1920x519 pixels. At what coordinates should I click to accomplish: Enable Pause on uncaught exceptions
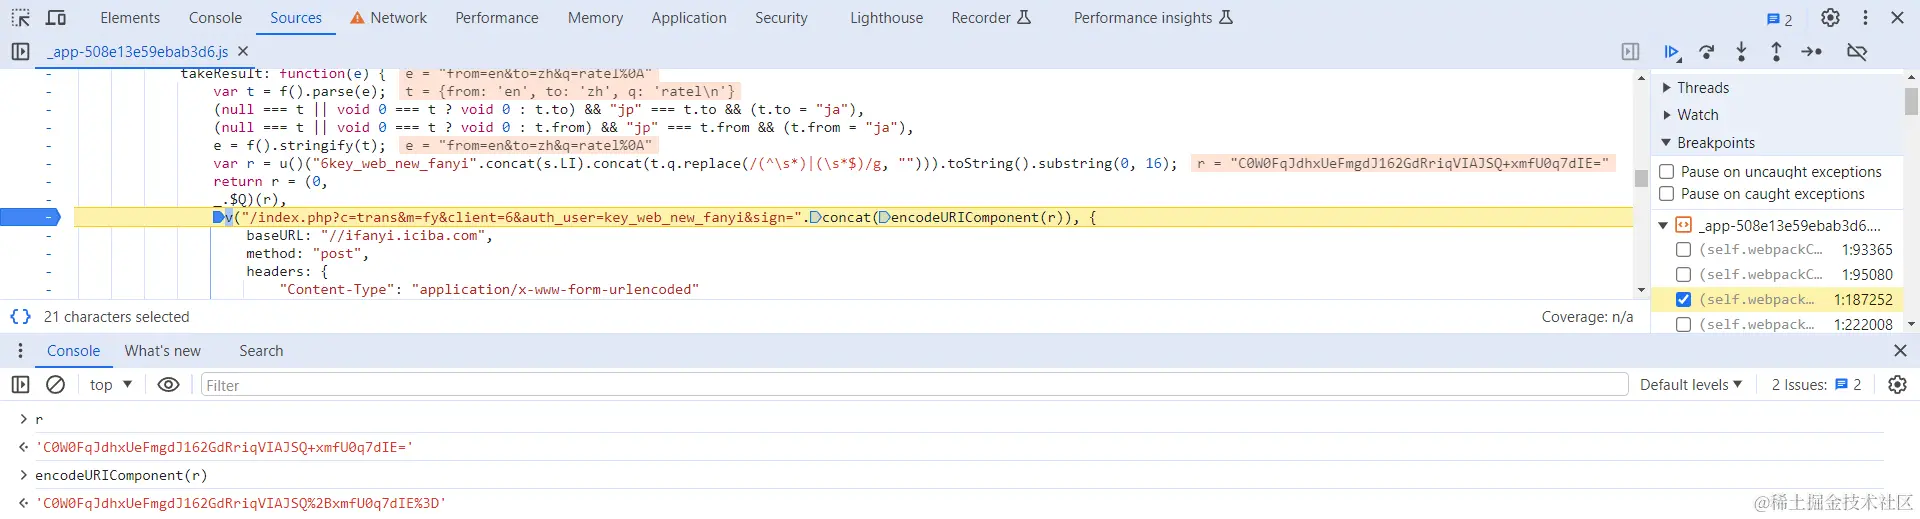pos(1667,172)
